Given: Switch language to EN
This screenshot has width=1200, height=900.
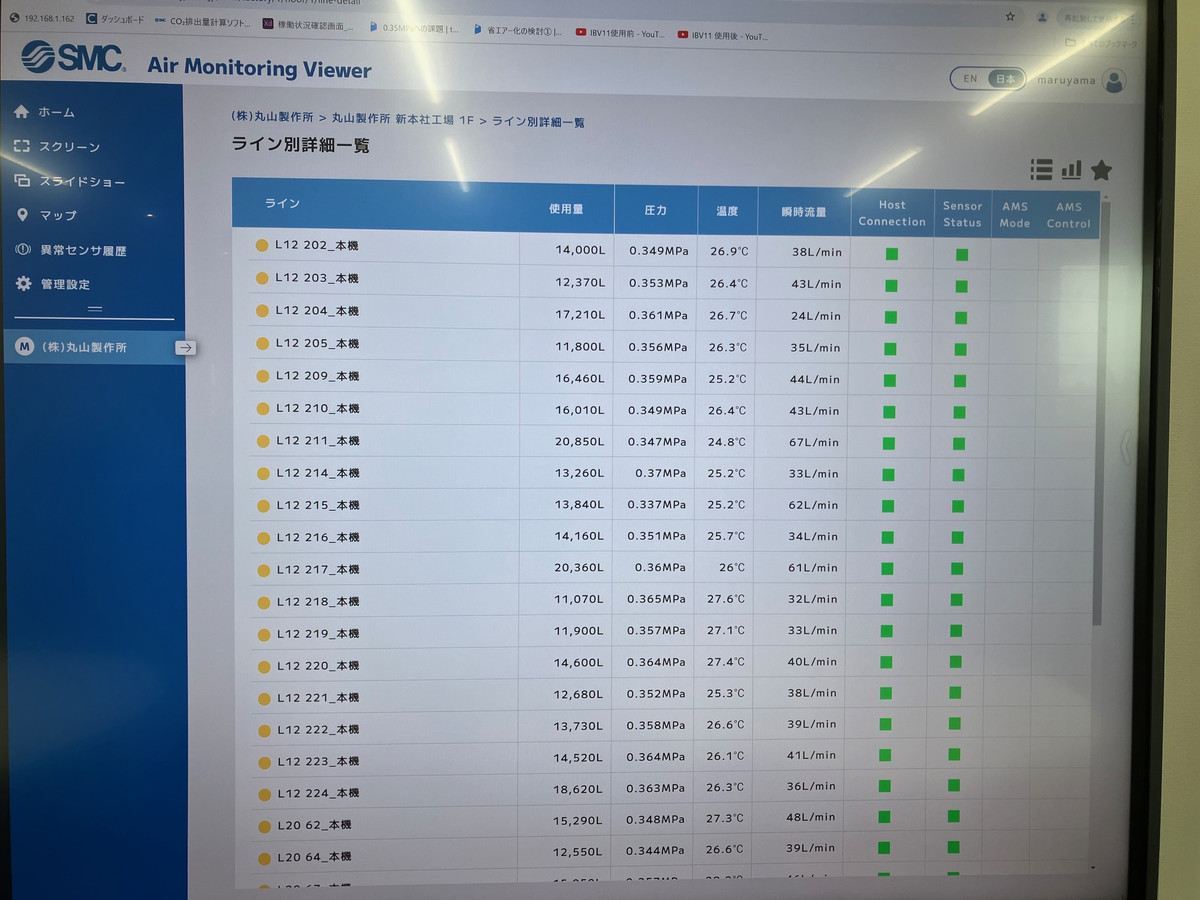Looking at the screenshot, I should tap(969, 78).
